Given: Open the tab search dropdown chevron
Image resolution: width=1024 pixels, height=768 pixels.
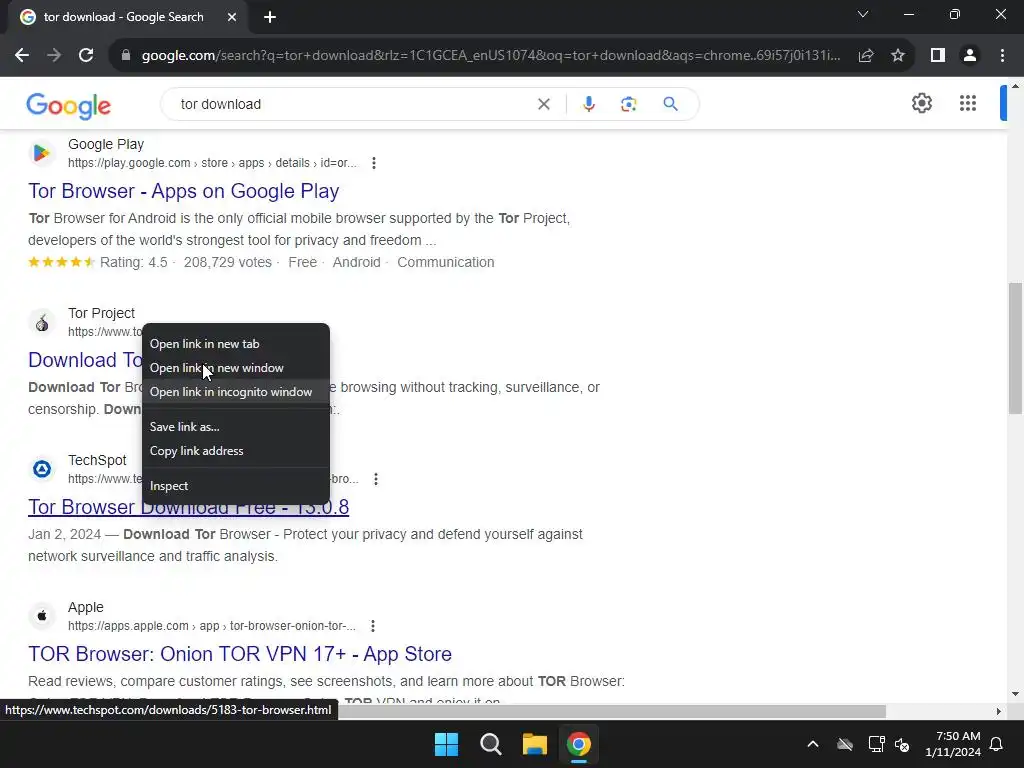Looking at the screenshot, I should tap(863, 14).
